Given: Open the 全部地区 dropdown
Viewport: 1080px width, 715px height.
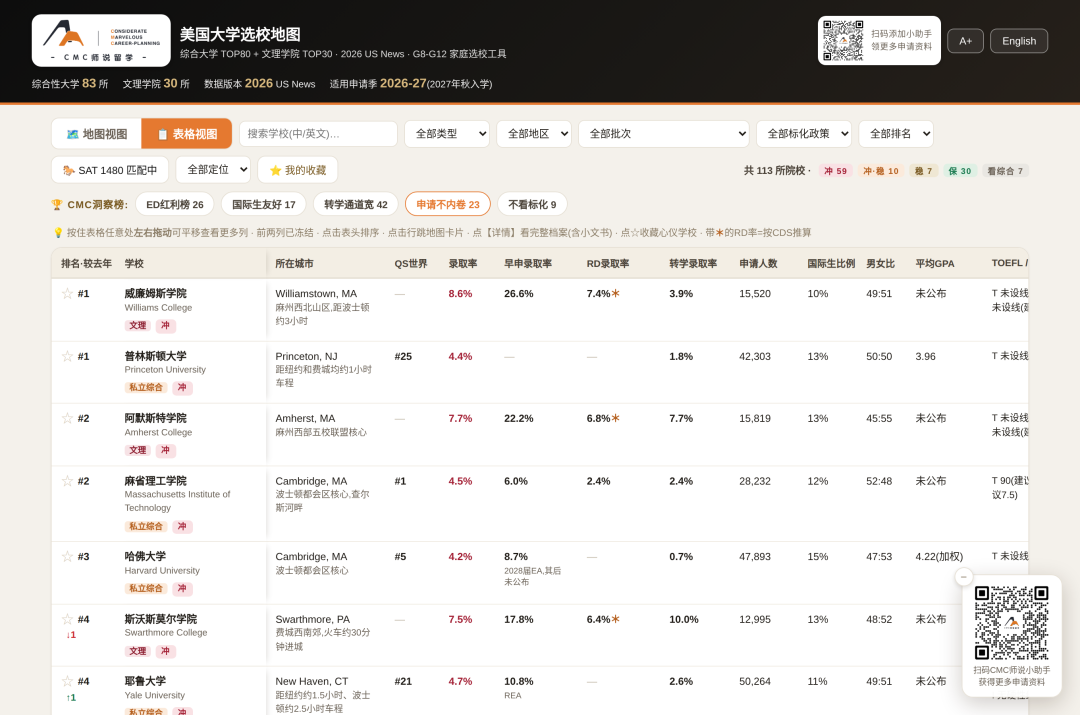Looking at the screenshot, I should (x=534, y=134).
